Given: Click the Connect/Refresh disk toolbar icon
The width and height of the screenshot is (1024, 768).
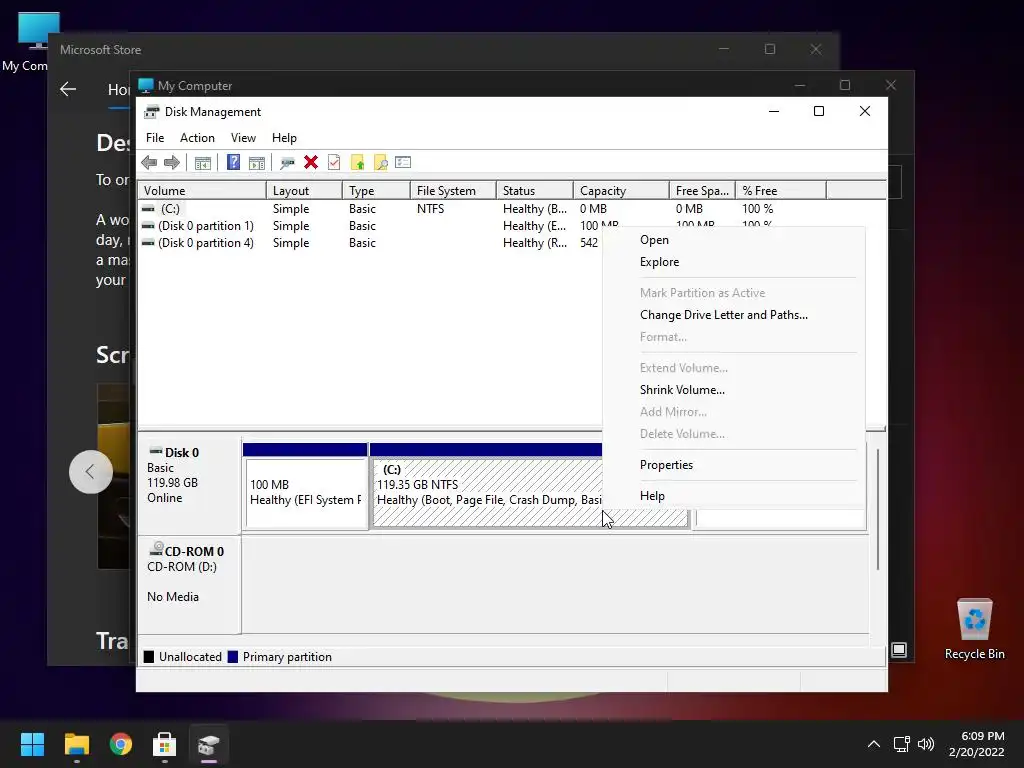Looking at the screenshot, I should 287,163.
